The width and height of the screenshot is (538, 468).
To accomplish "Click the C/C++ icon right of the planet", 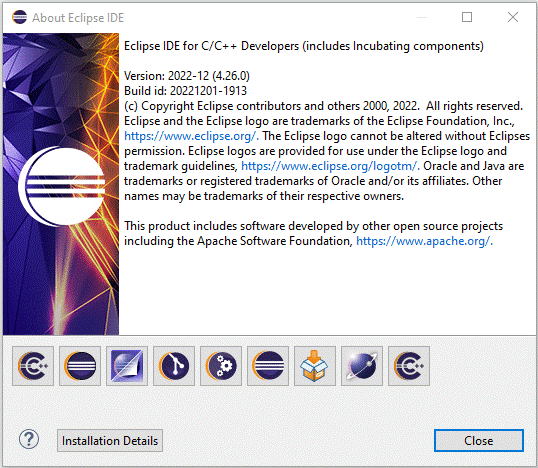I will [x=409, y=366].
